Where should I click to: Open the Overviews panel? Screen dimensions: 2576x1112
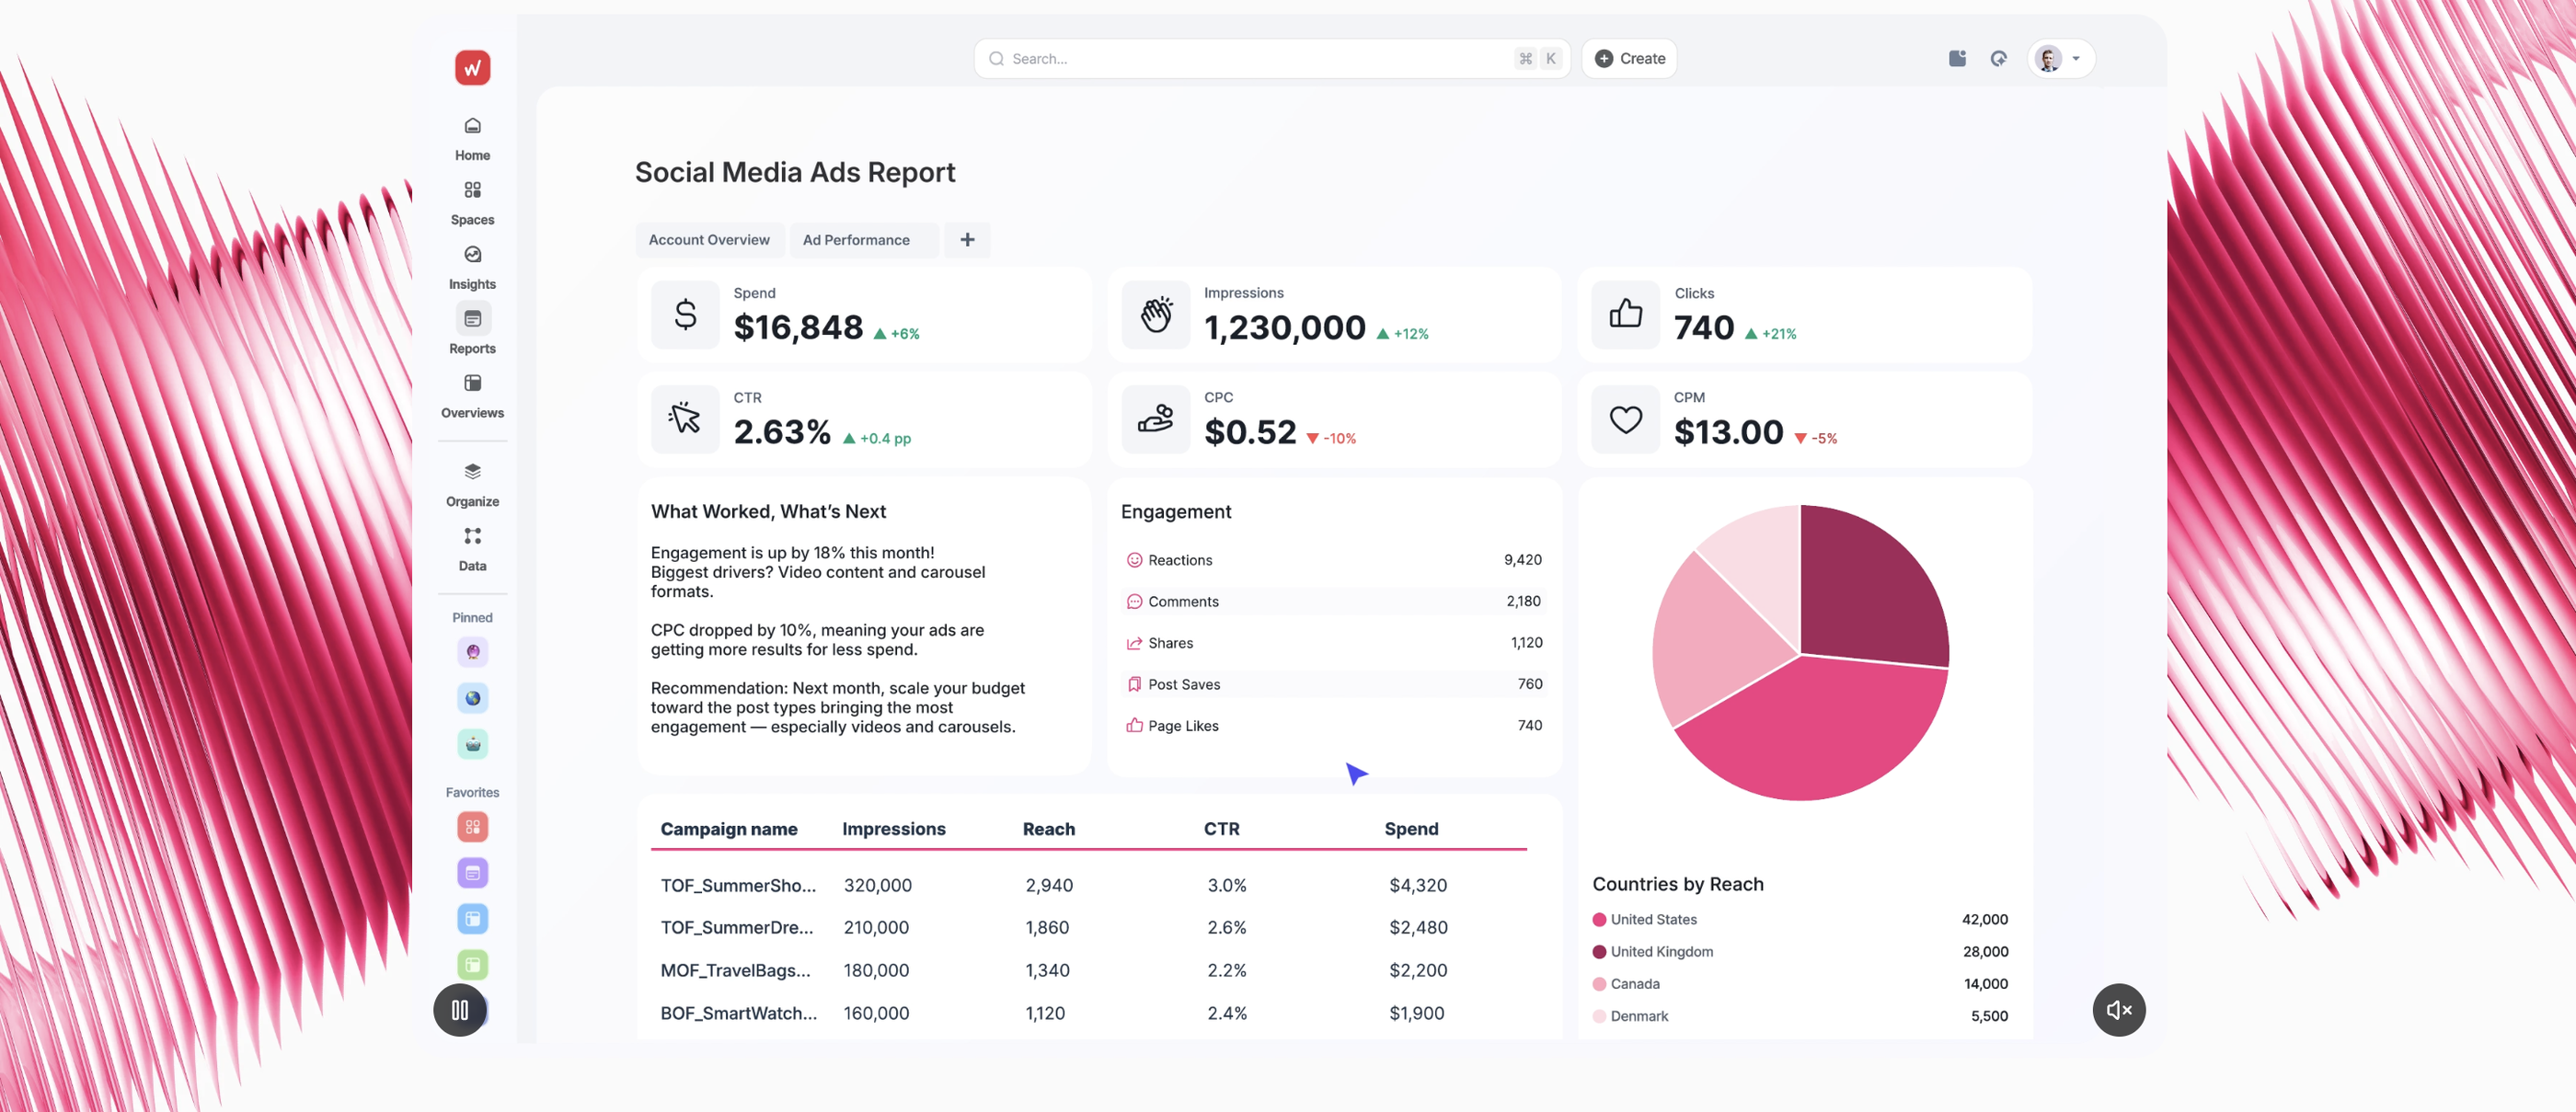(472, 390)
